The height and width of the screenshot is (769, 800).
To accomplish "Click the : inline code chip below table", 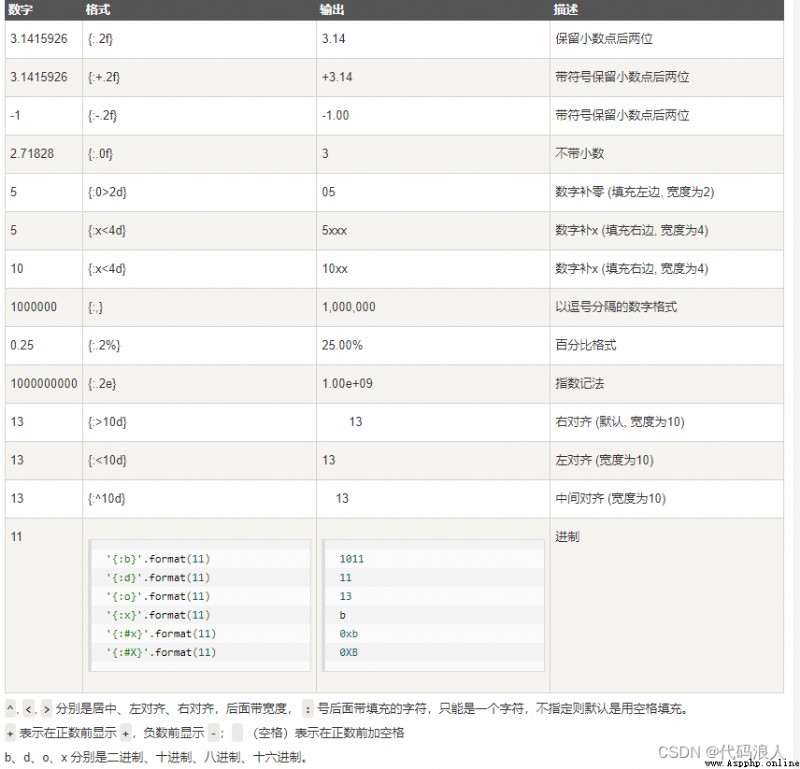I will (x=308, y=708).
